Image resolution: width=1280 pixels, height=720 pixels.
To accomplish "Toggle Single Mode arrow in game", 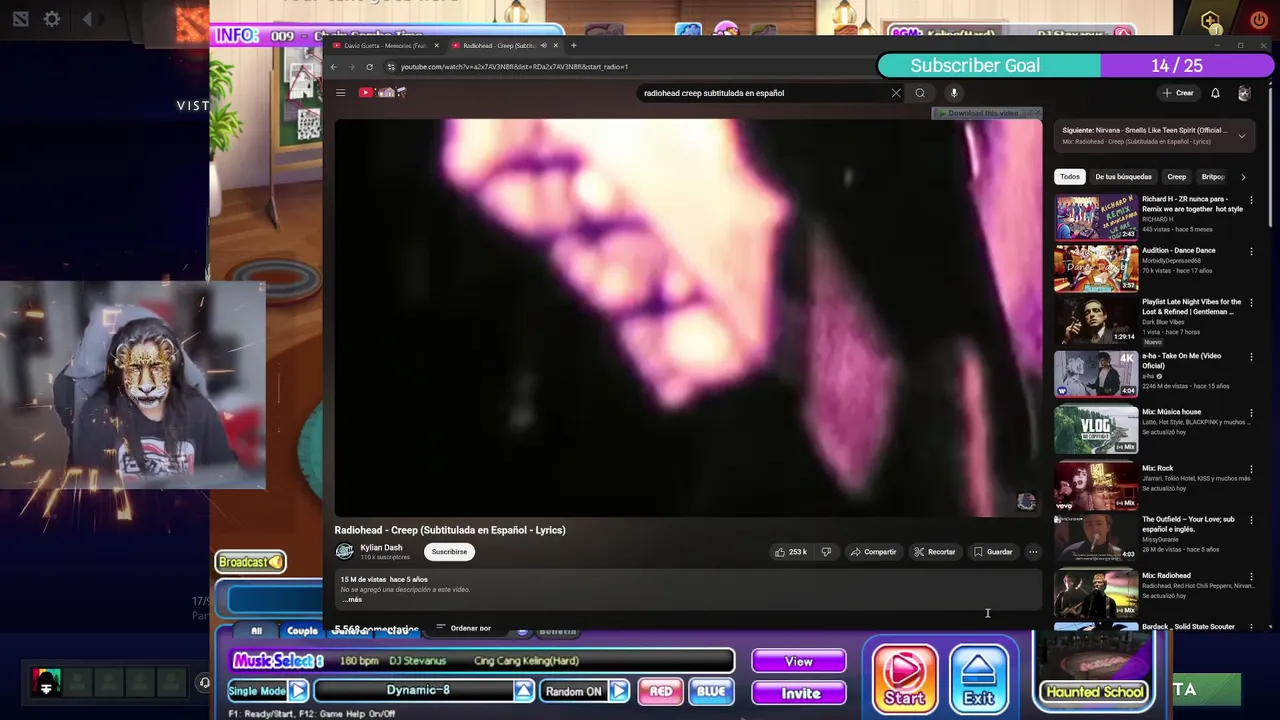I will tap(298, 691).
